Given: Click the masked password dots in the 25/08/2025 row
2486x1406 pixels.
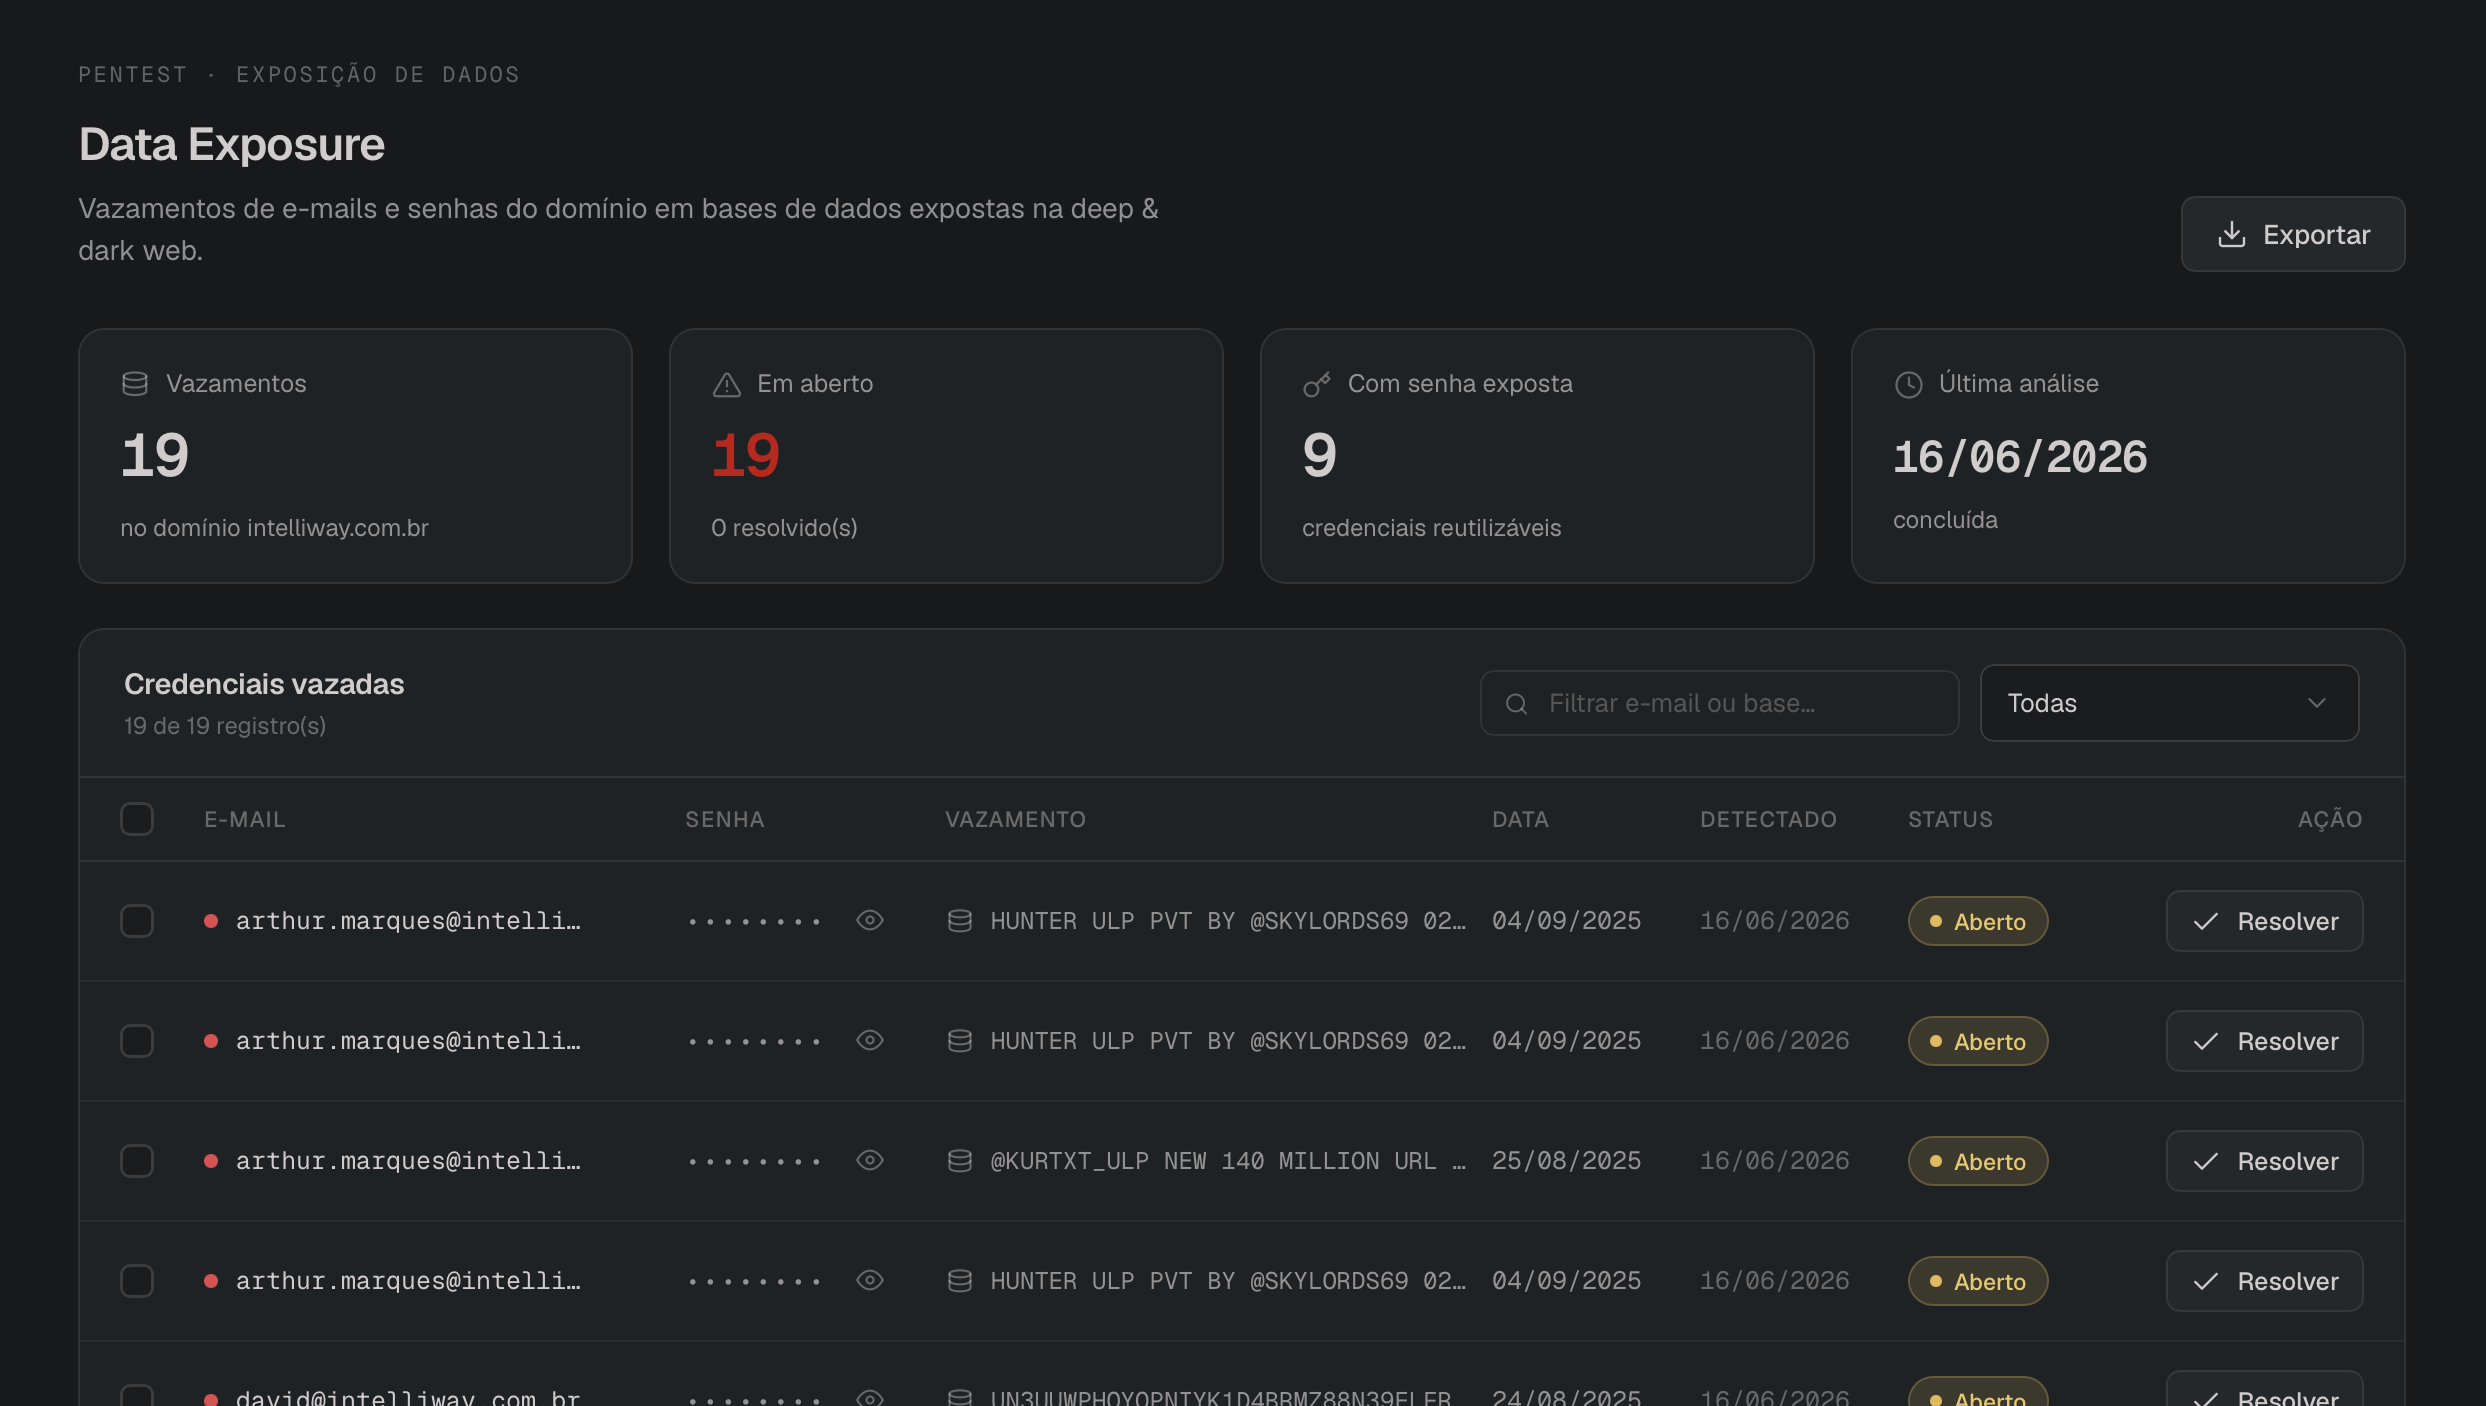Looking at the screenshot, I should [x=754, y=1161].
